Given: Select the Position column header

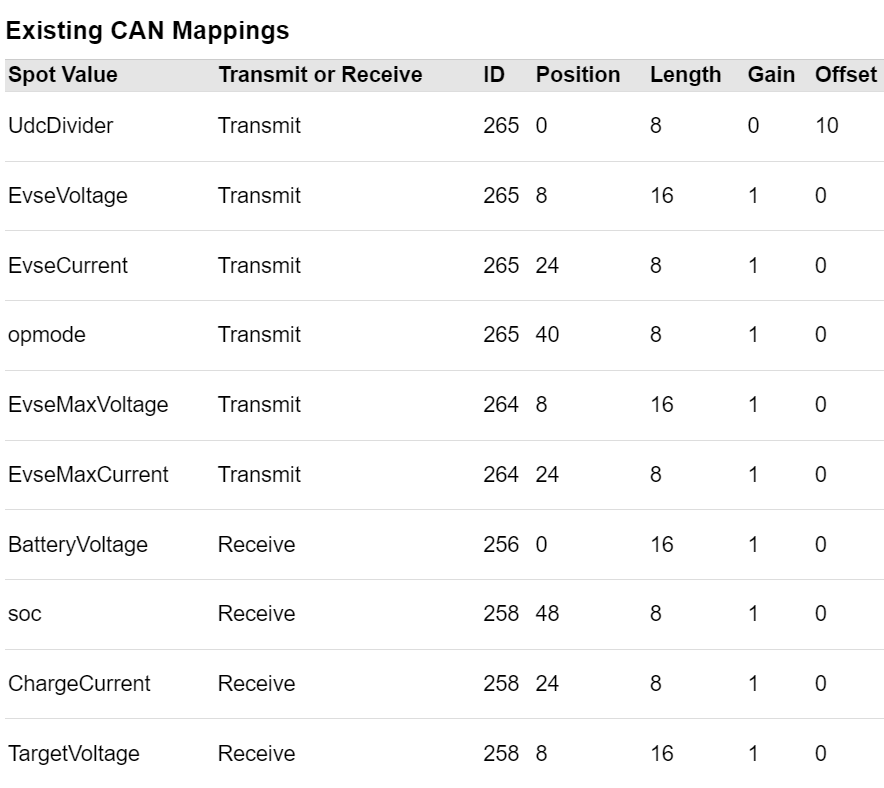Looking at the screenshot, I should pos(577,75).
